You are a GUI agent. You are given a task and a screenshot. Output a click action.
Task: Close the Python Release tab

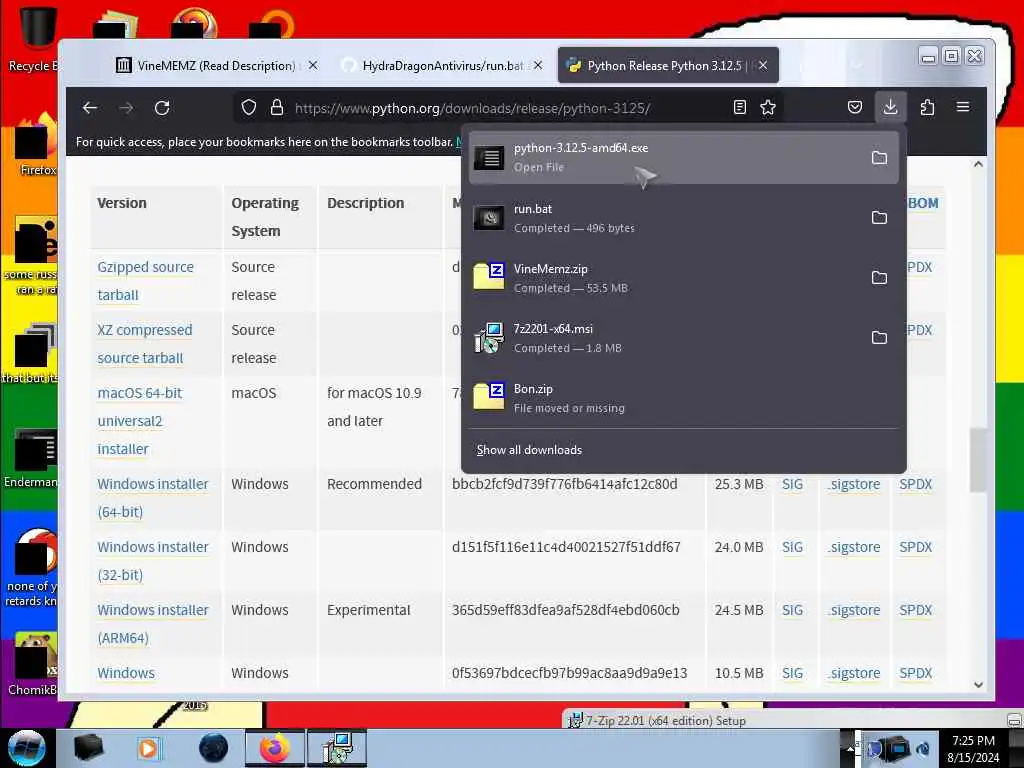coord(763,65)
